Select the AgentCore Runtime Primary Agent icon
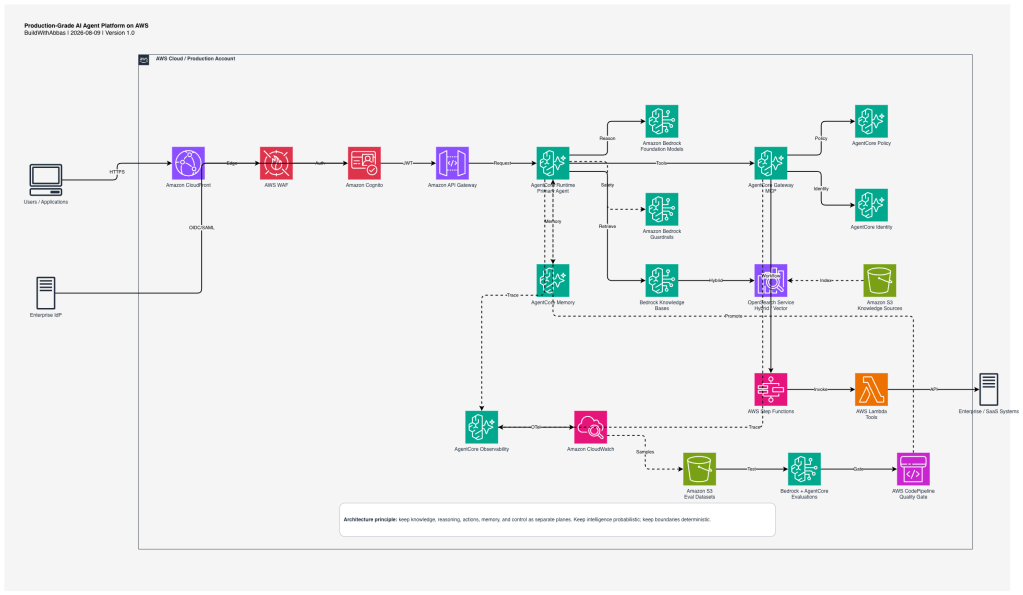This screenshot has width=1023, height=595. pyautogui.click(x=553, y=163)
